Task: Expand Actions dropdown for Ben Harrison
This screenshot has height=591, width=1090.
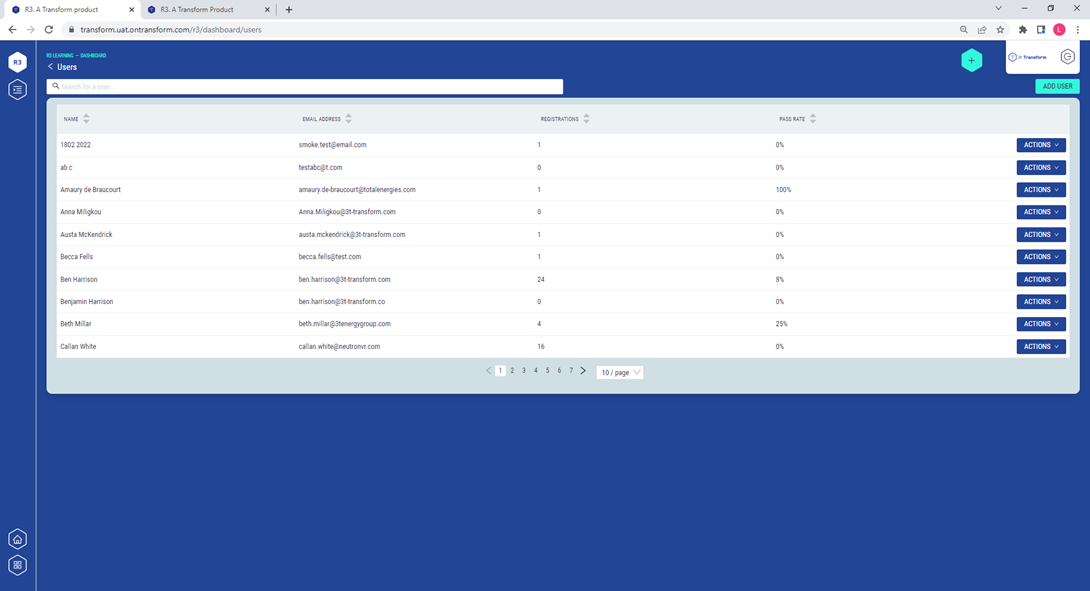Action: click(1041, 279)
